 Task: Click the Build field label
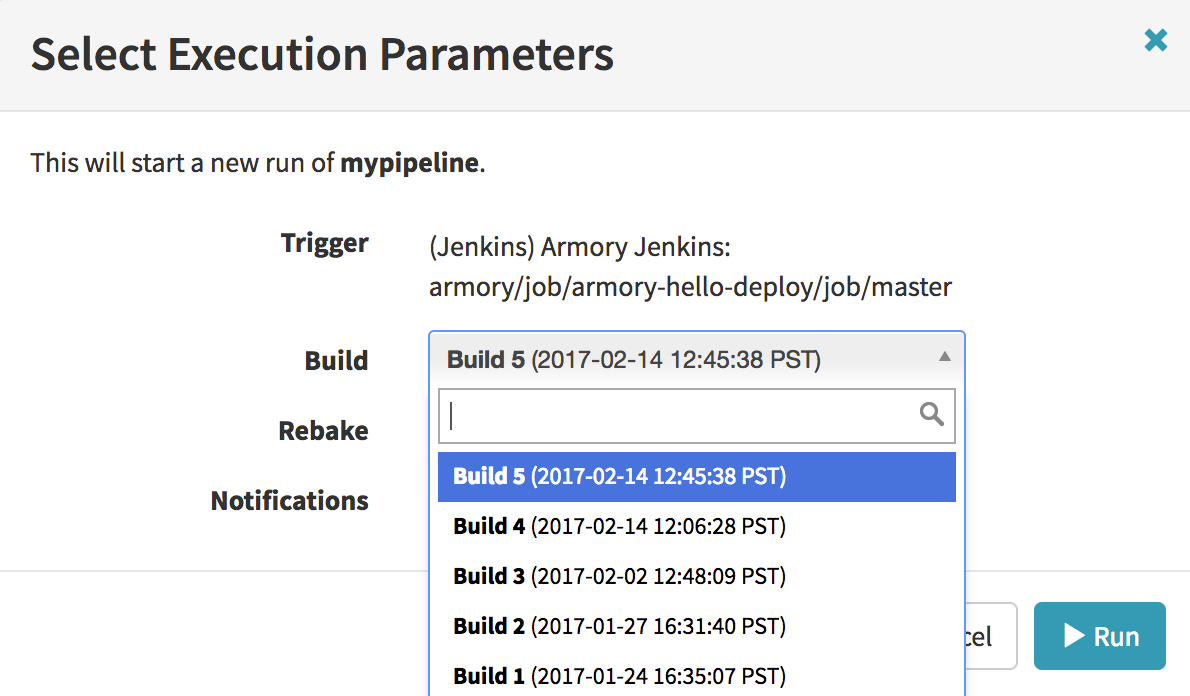[x=336, y=361]
